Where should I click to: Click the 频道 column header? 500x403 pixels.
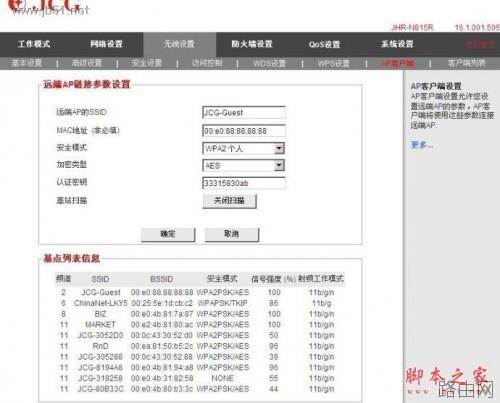coord(64,279)
